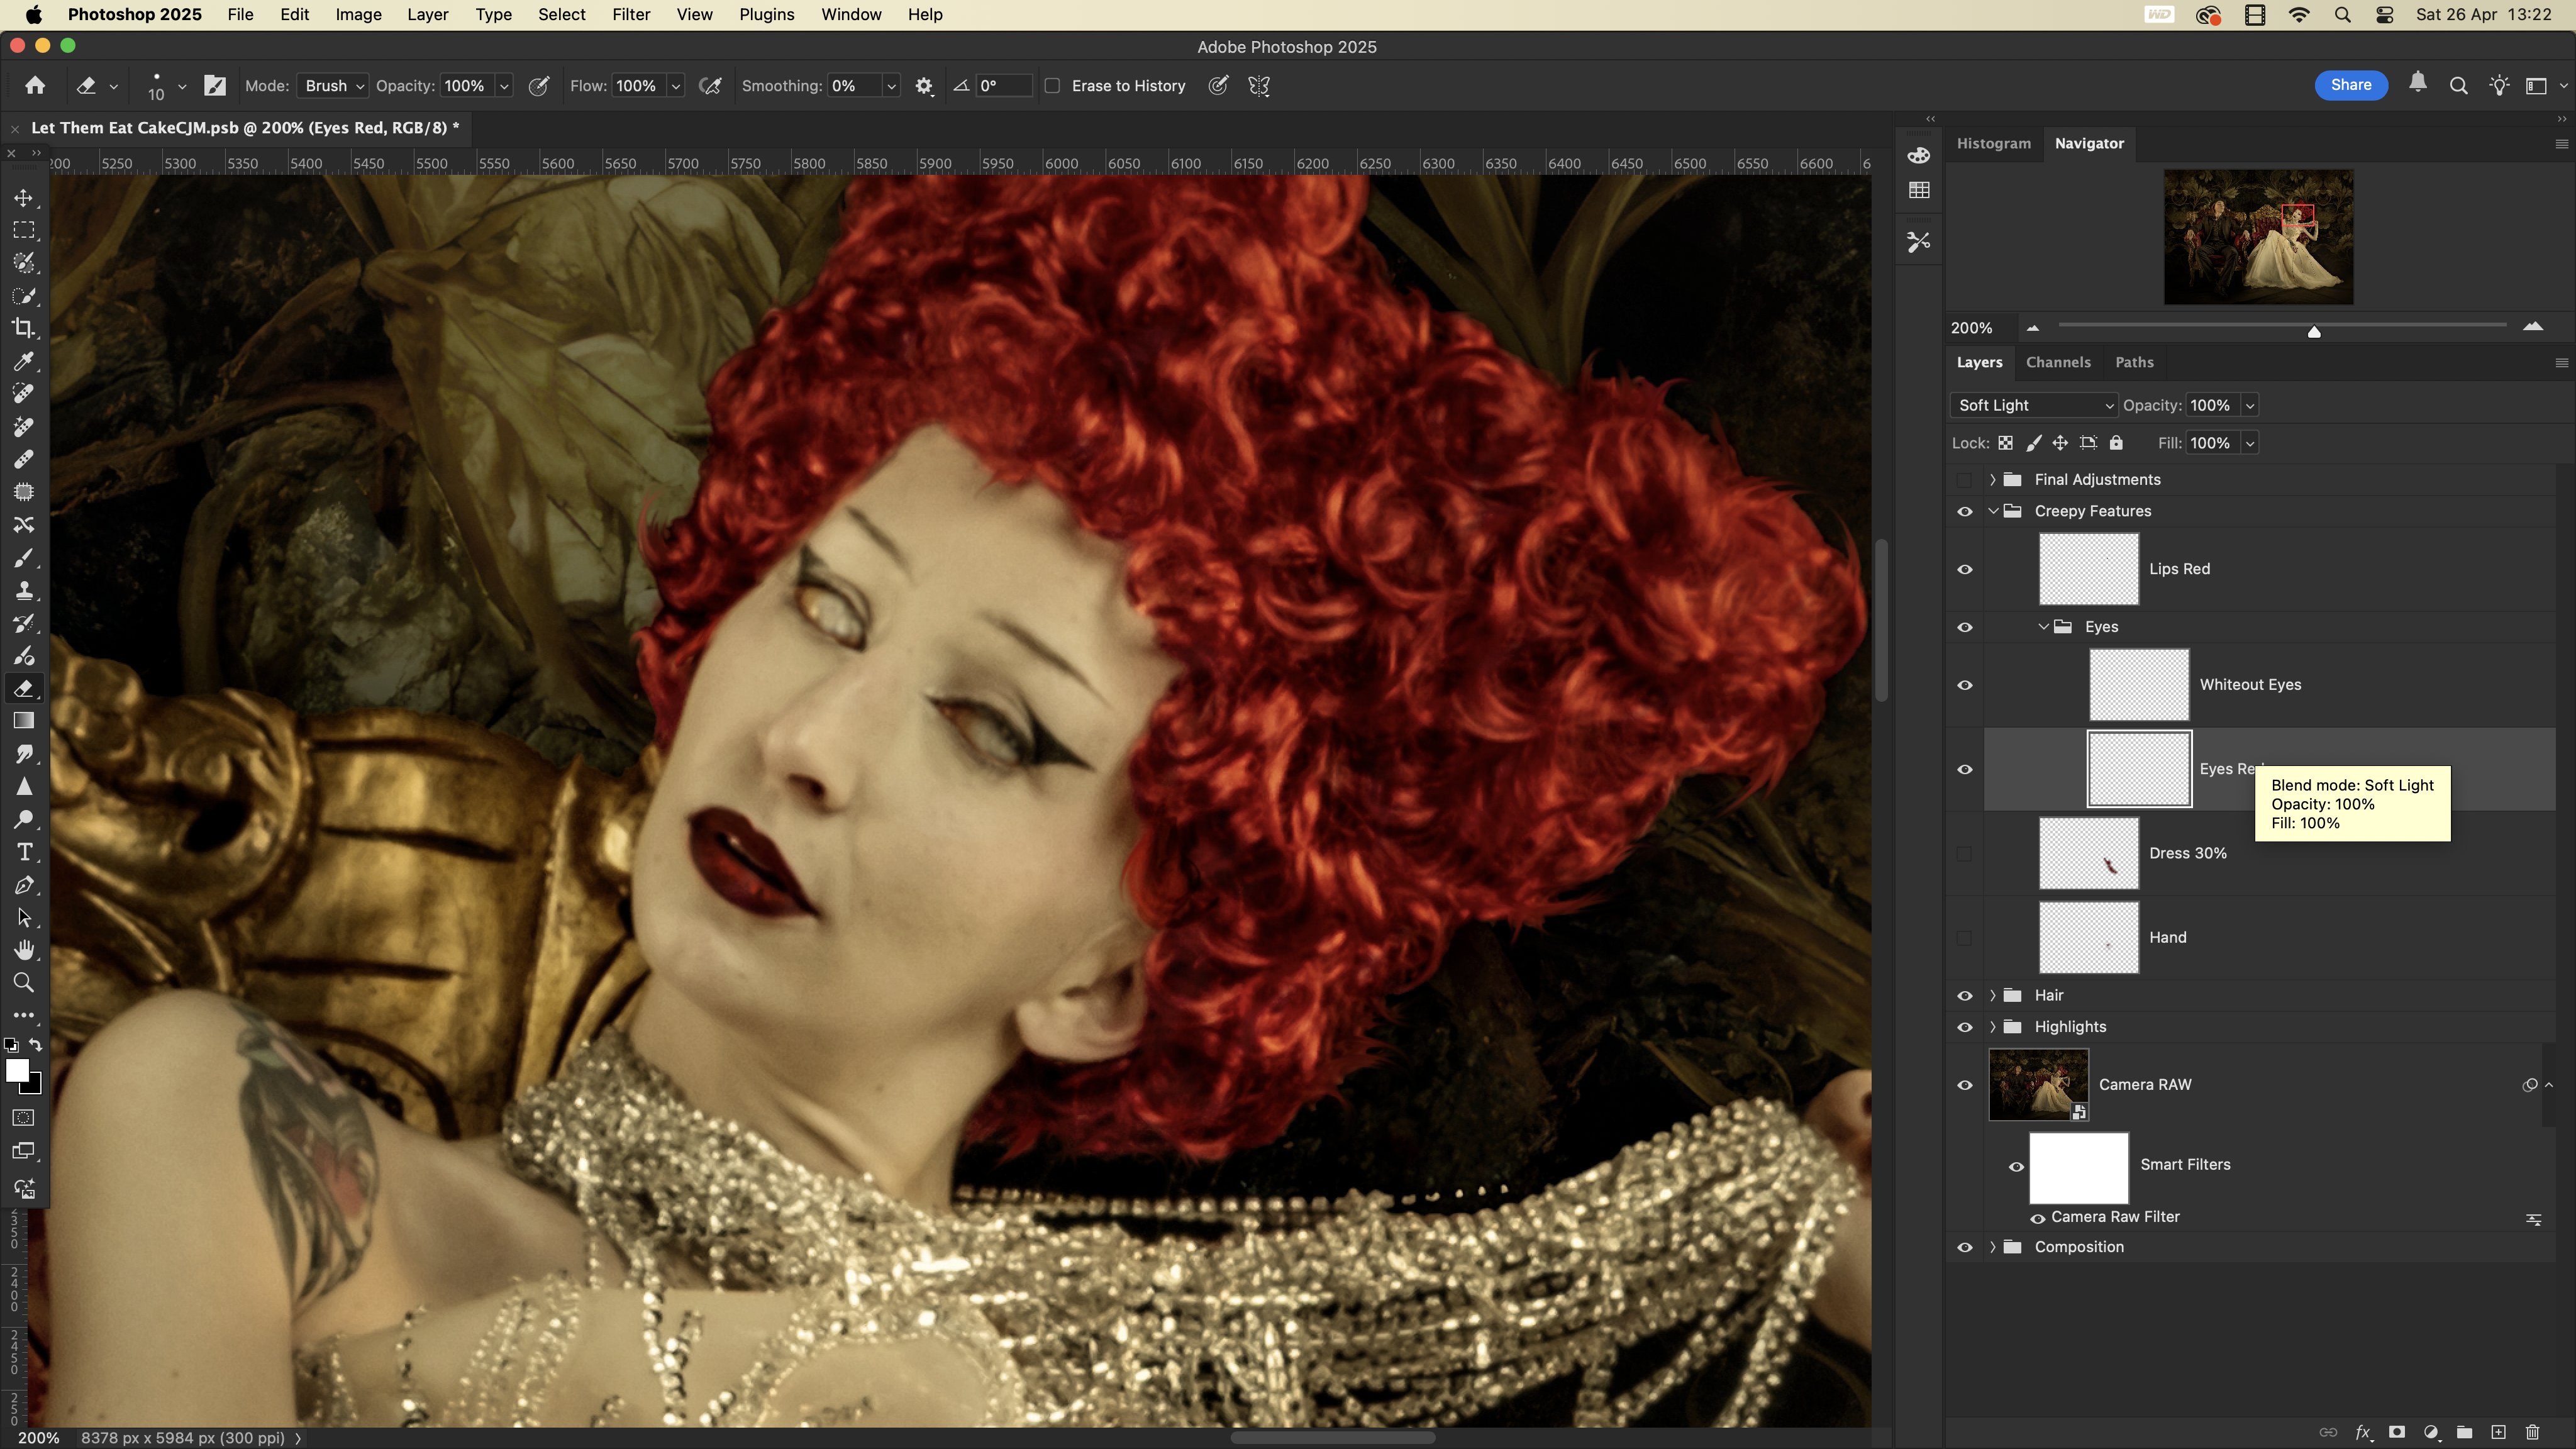Screen dimensions: 2576x1449
Task: Select the Move tool
Action: coord(24,198)
